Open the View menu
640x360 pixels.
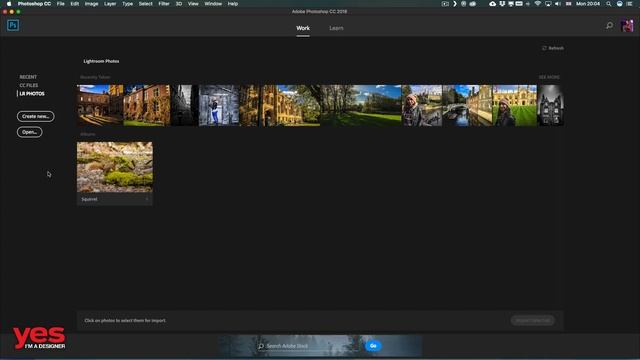(x=193, y=4)
